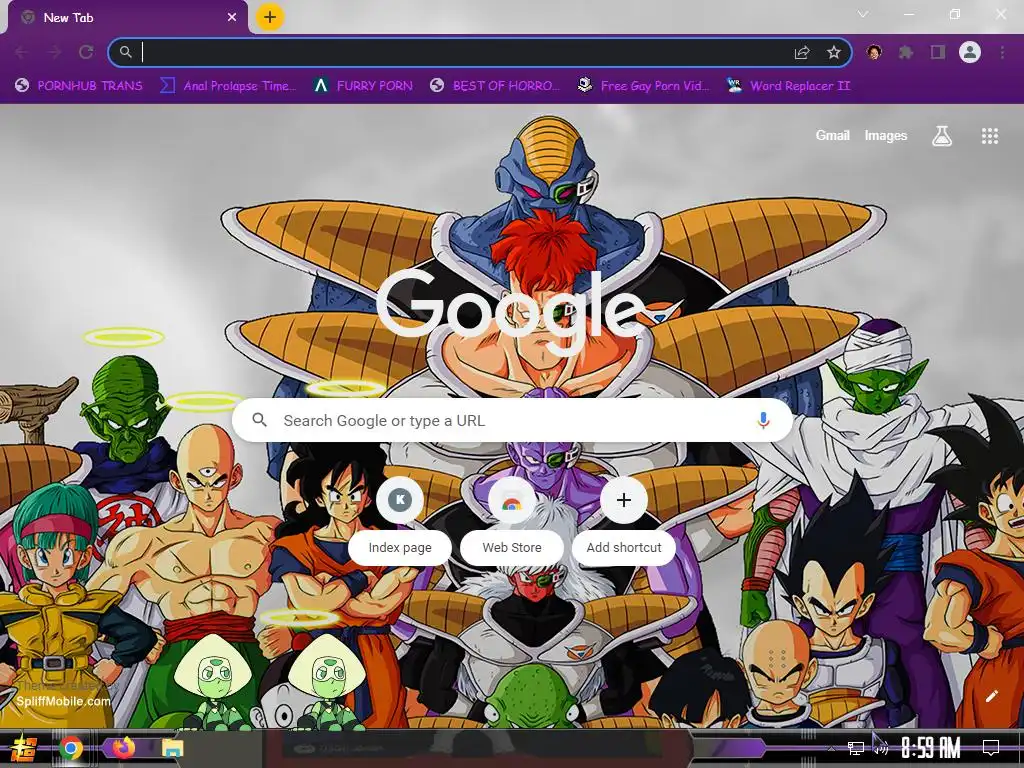Click the share page icon in address bar
Viewport: 1024px width, 768px height.
[x=802, y=52]
